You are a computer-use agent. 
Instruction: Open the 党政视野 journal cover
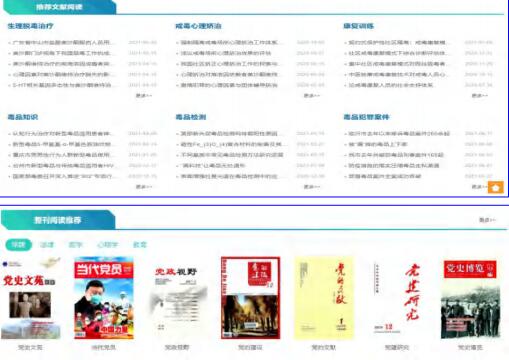coord(177,298)
